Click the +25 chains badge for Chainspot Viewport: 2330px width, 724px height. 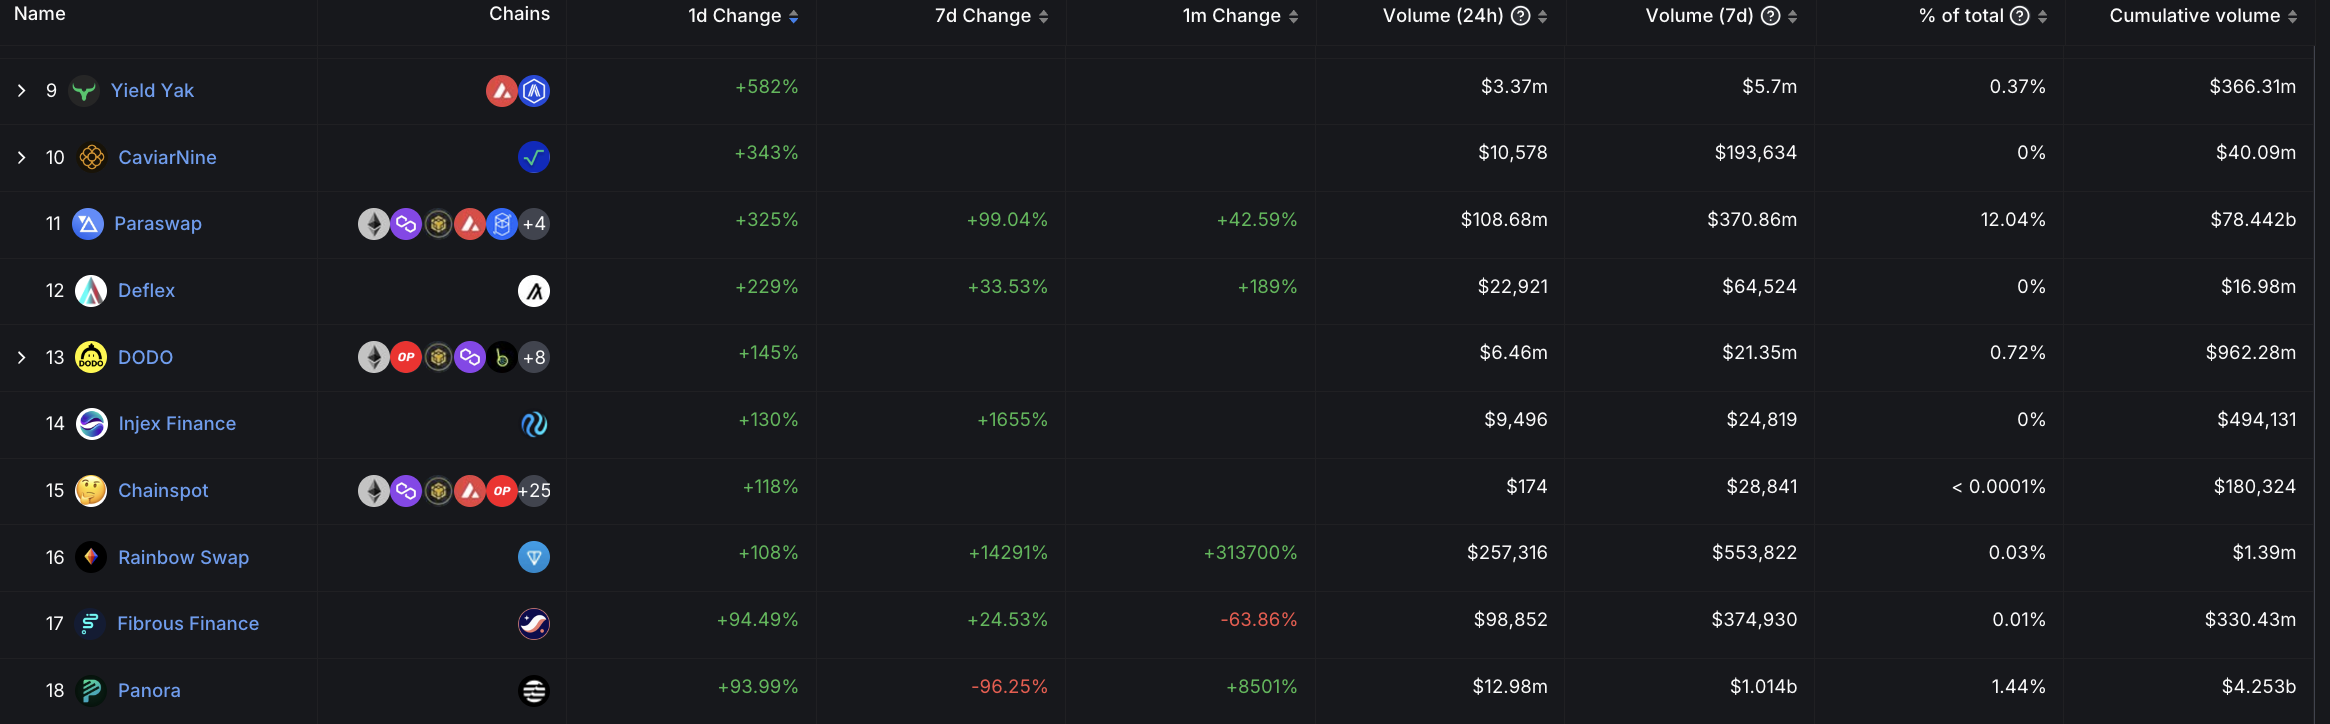point(535,491)
